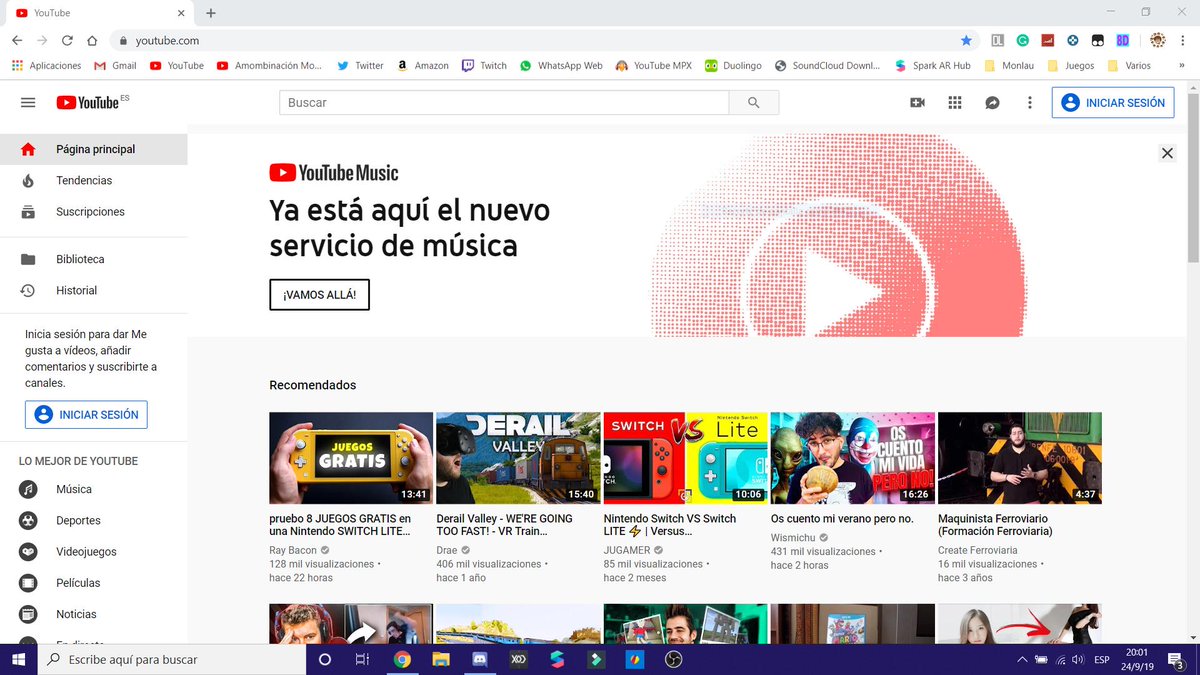The width and height of the screenshot is (1200, 675).
Task: Close the YouTube Music banner
Action: pyautogui.click(x=1167, y=153)
